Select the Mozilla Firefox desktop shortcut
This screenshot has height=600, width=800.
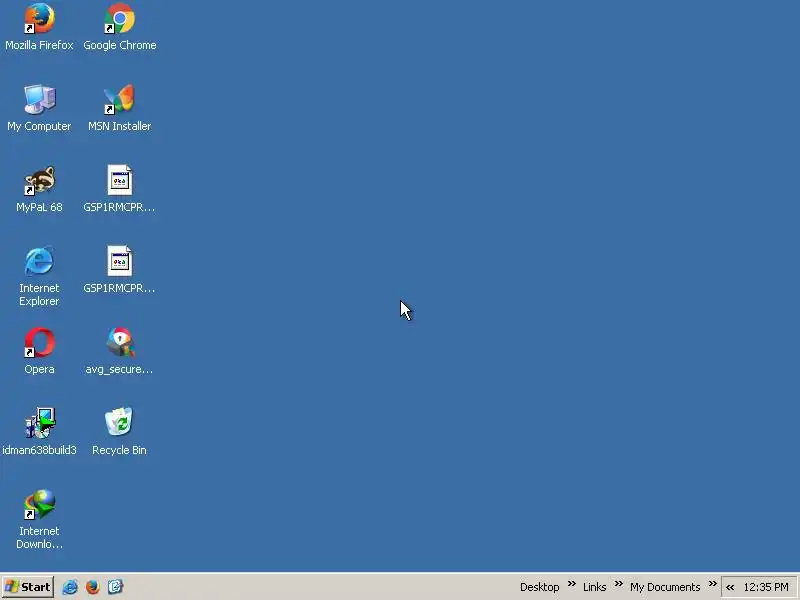click(x=39, y=27)
